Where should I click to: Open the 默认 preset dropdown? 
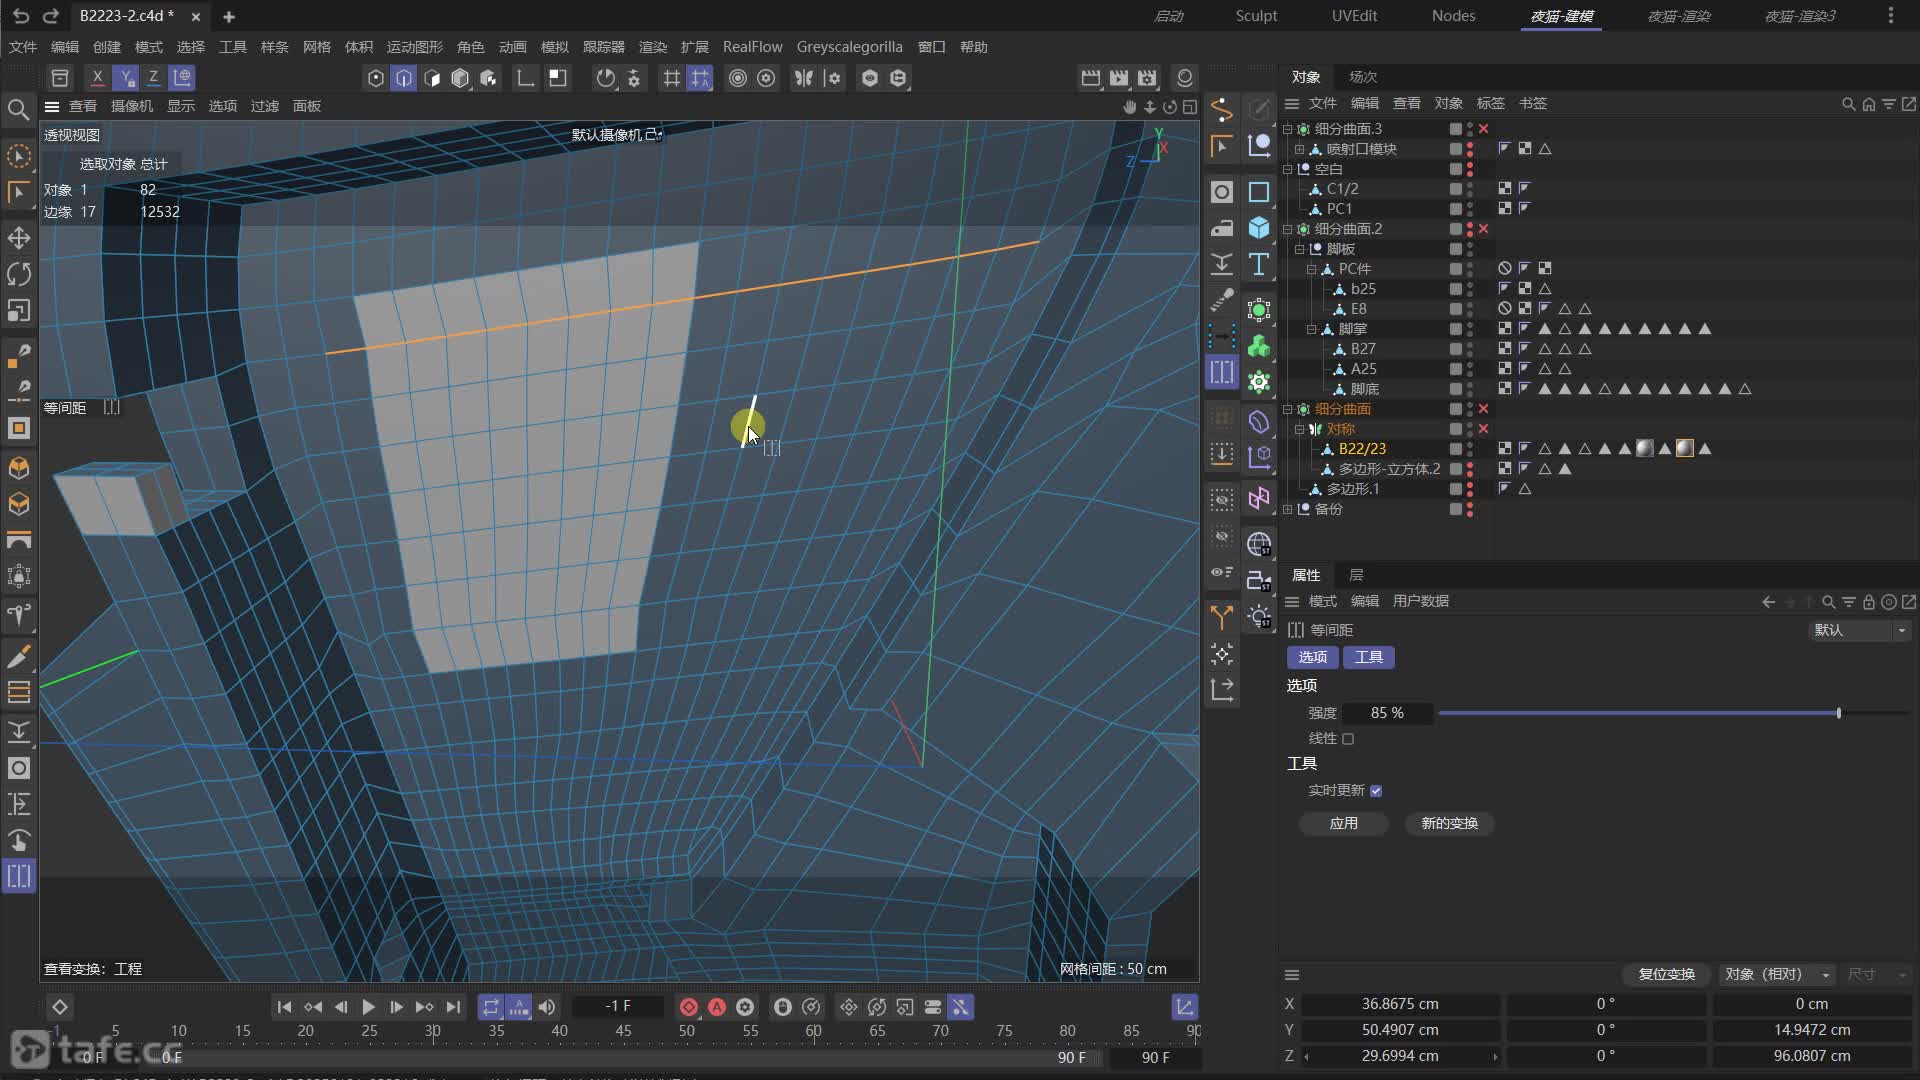1860,630
